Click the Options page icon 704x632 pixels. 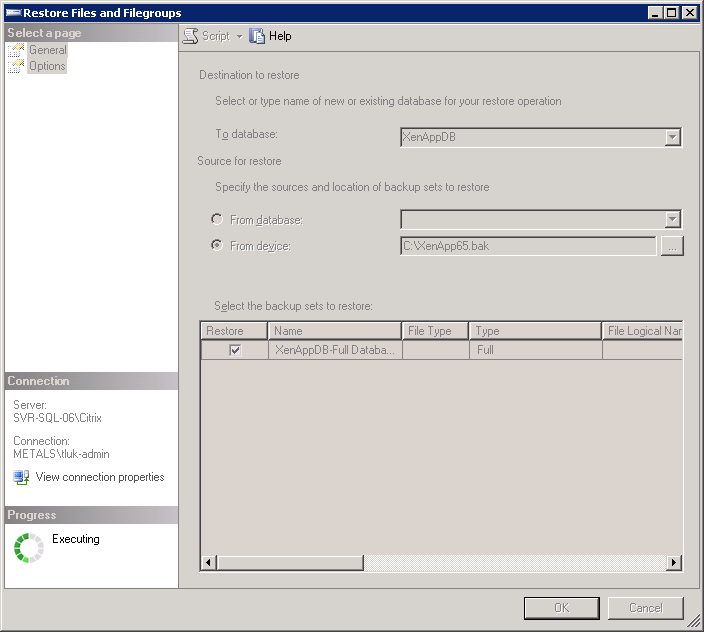16,66
